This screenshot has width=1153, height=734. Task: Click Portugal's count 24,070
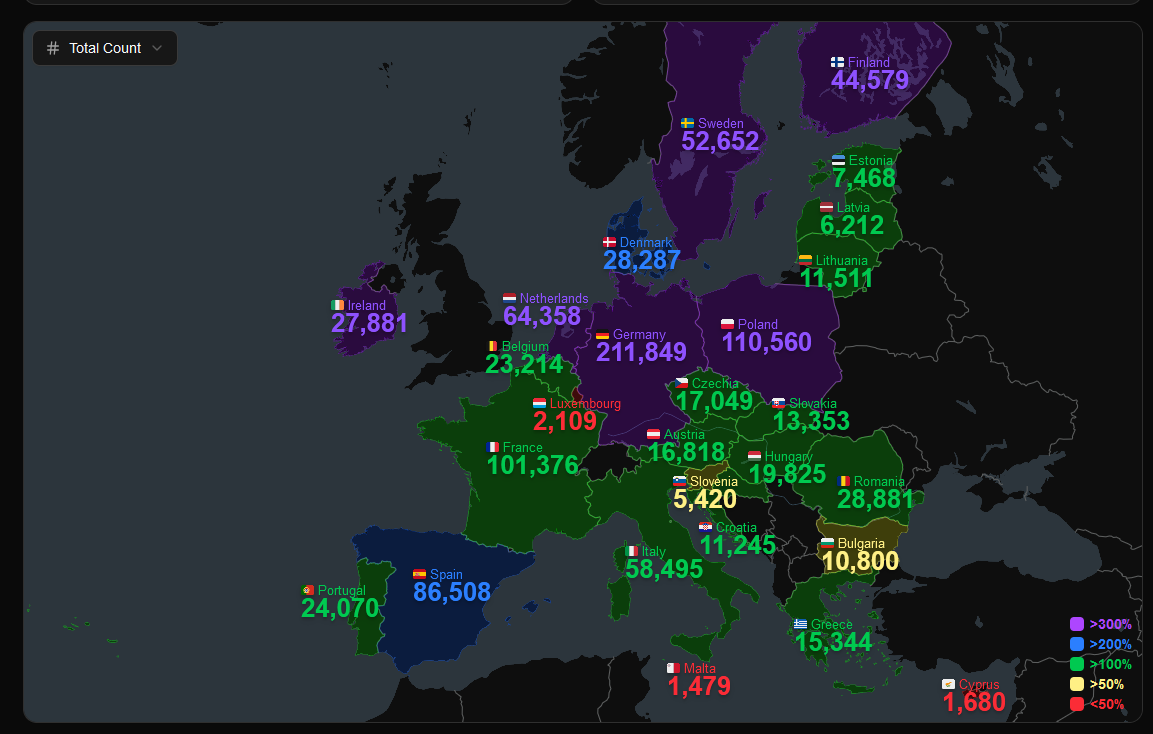340,608
